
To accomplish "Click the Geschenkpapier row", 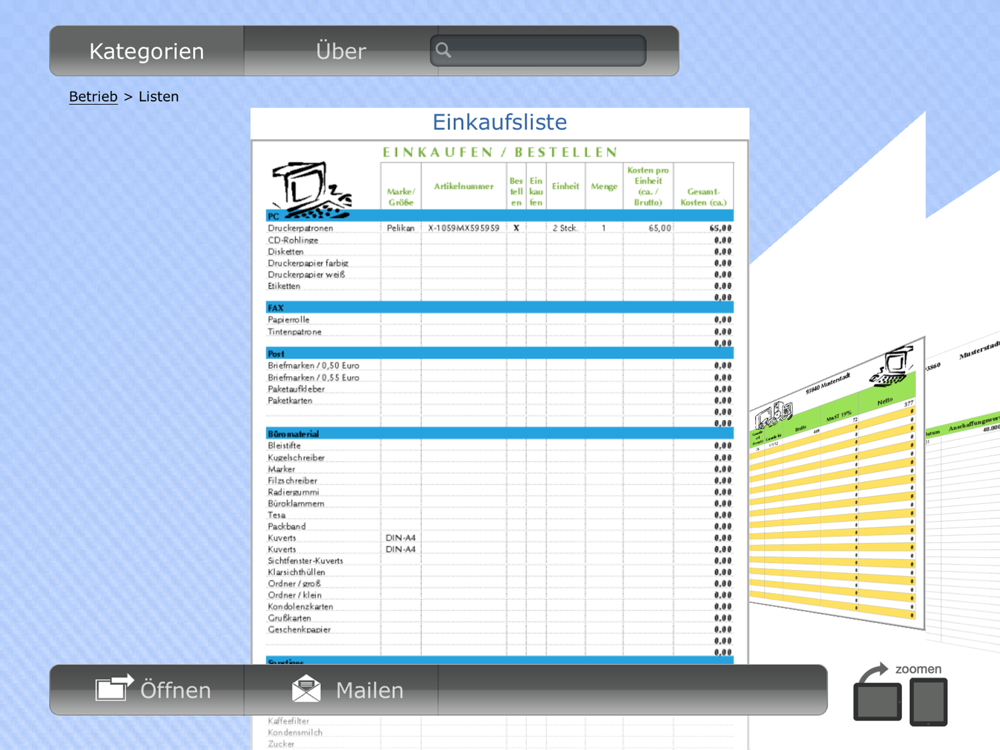I will [x=499, y=630].
